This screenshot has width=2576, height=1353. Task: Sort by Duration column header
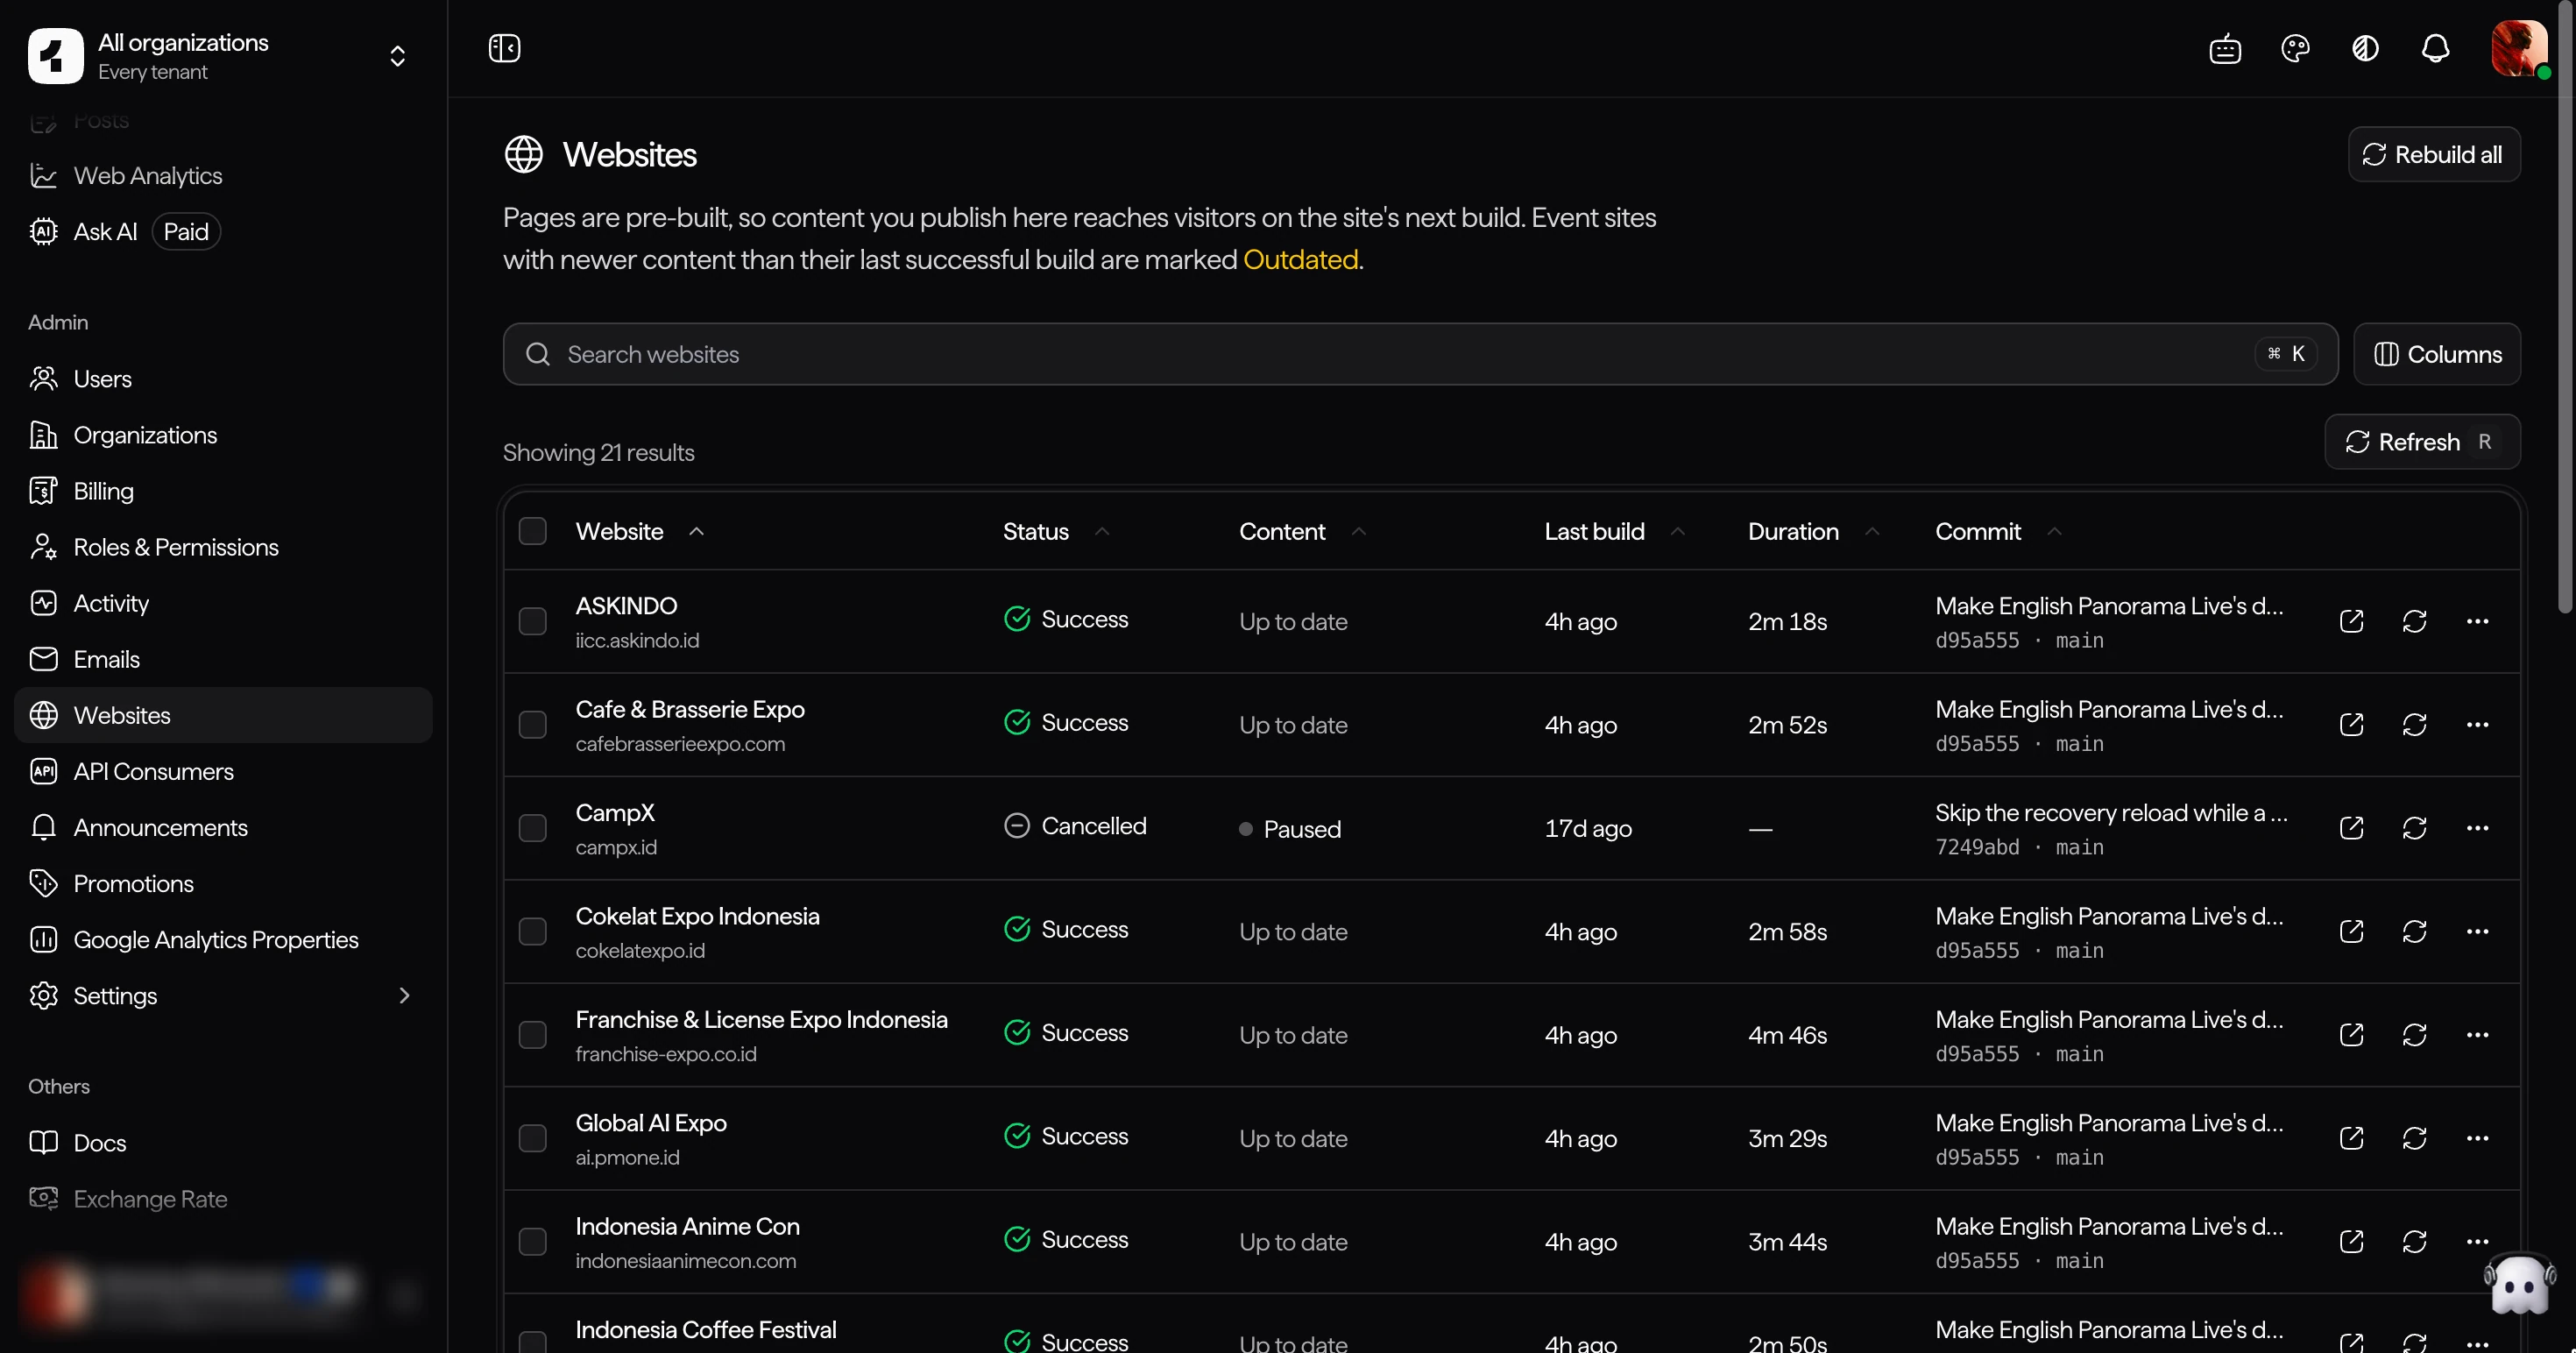point(1813,531)
